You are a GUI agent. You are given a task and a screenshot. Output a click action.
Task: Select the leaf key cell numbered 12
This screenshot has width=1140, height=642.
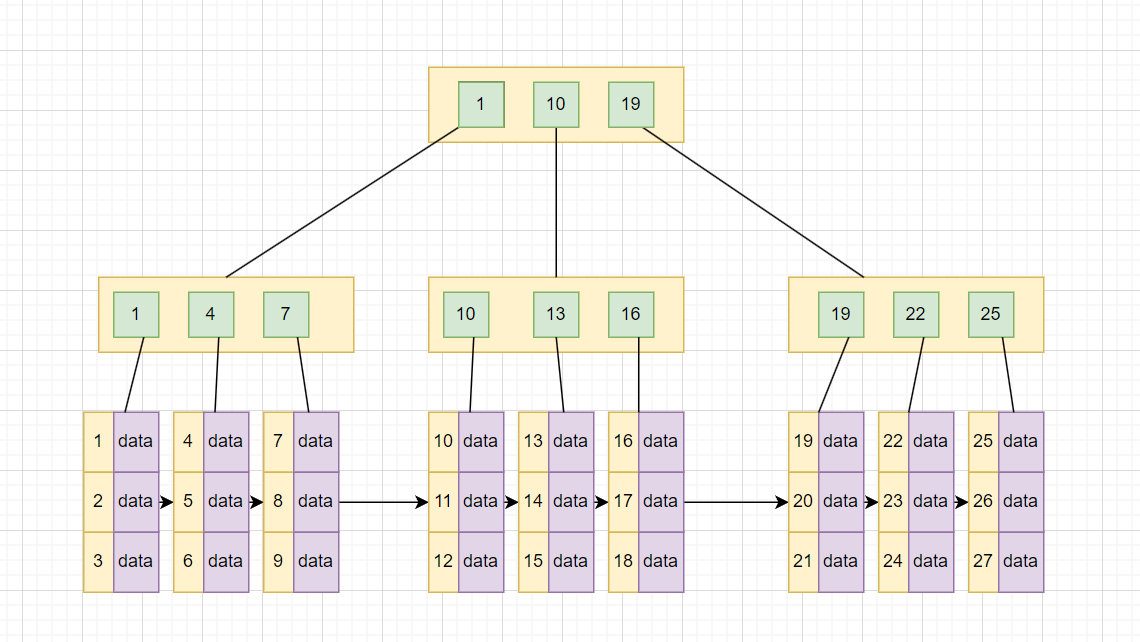(x=443, y=561)
